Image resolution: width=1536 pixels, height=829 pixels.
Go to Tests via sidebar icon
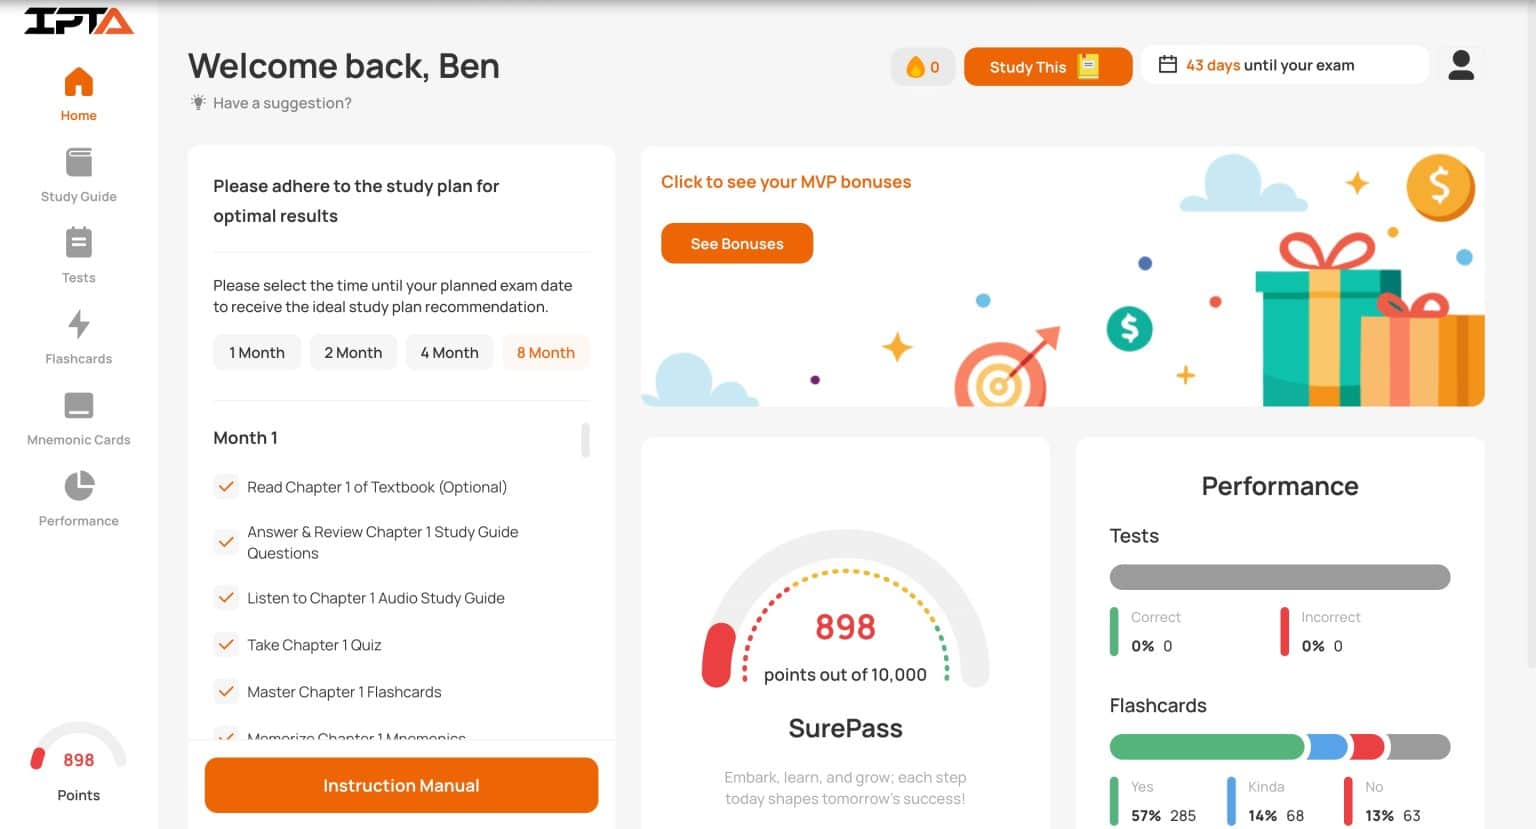point(78,244)
